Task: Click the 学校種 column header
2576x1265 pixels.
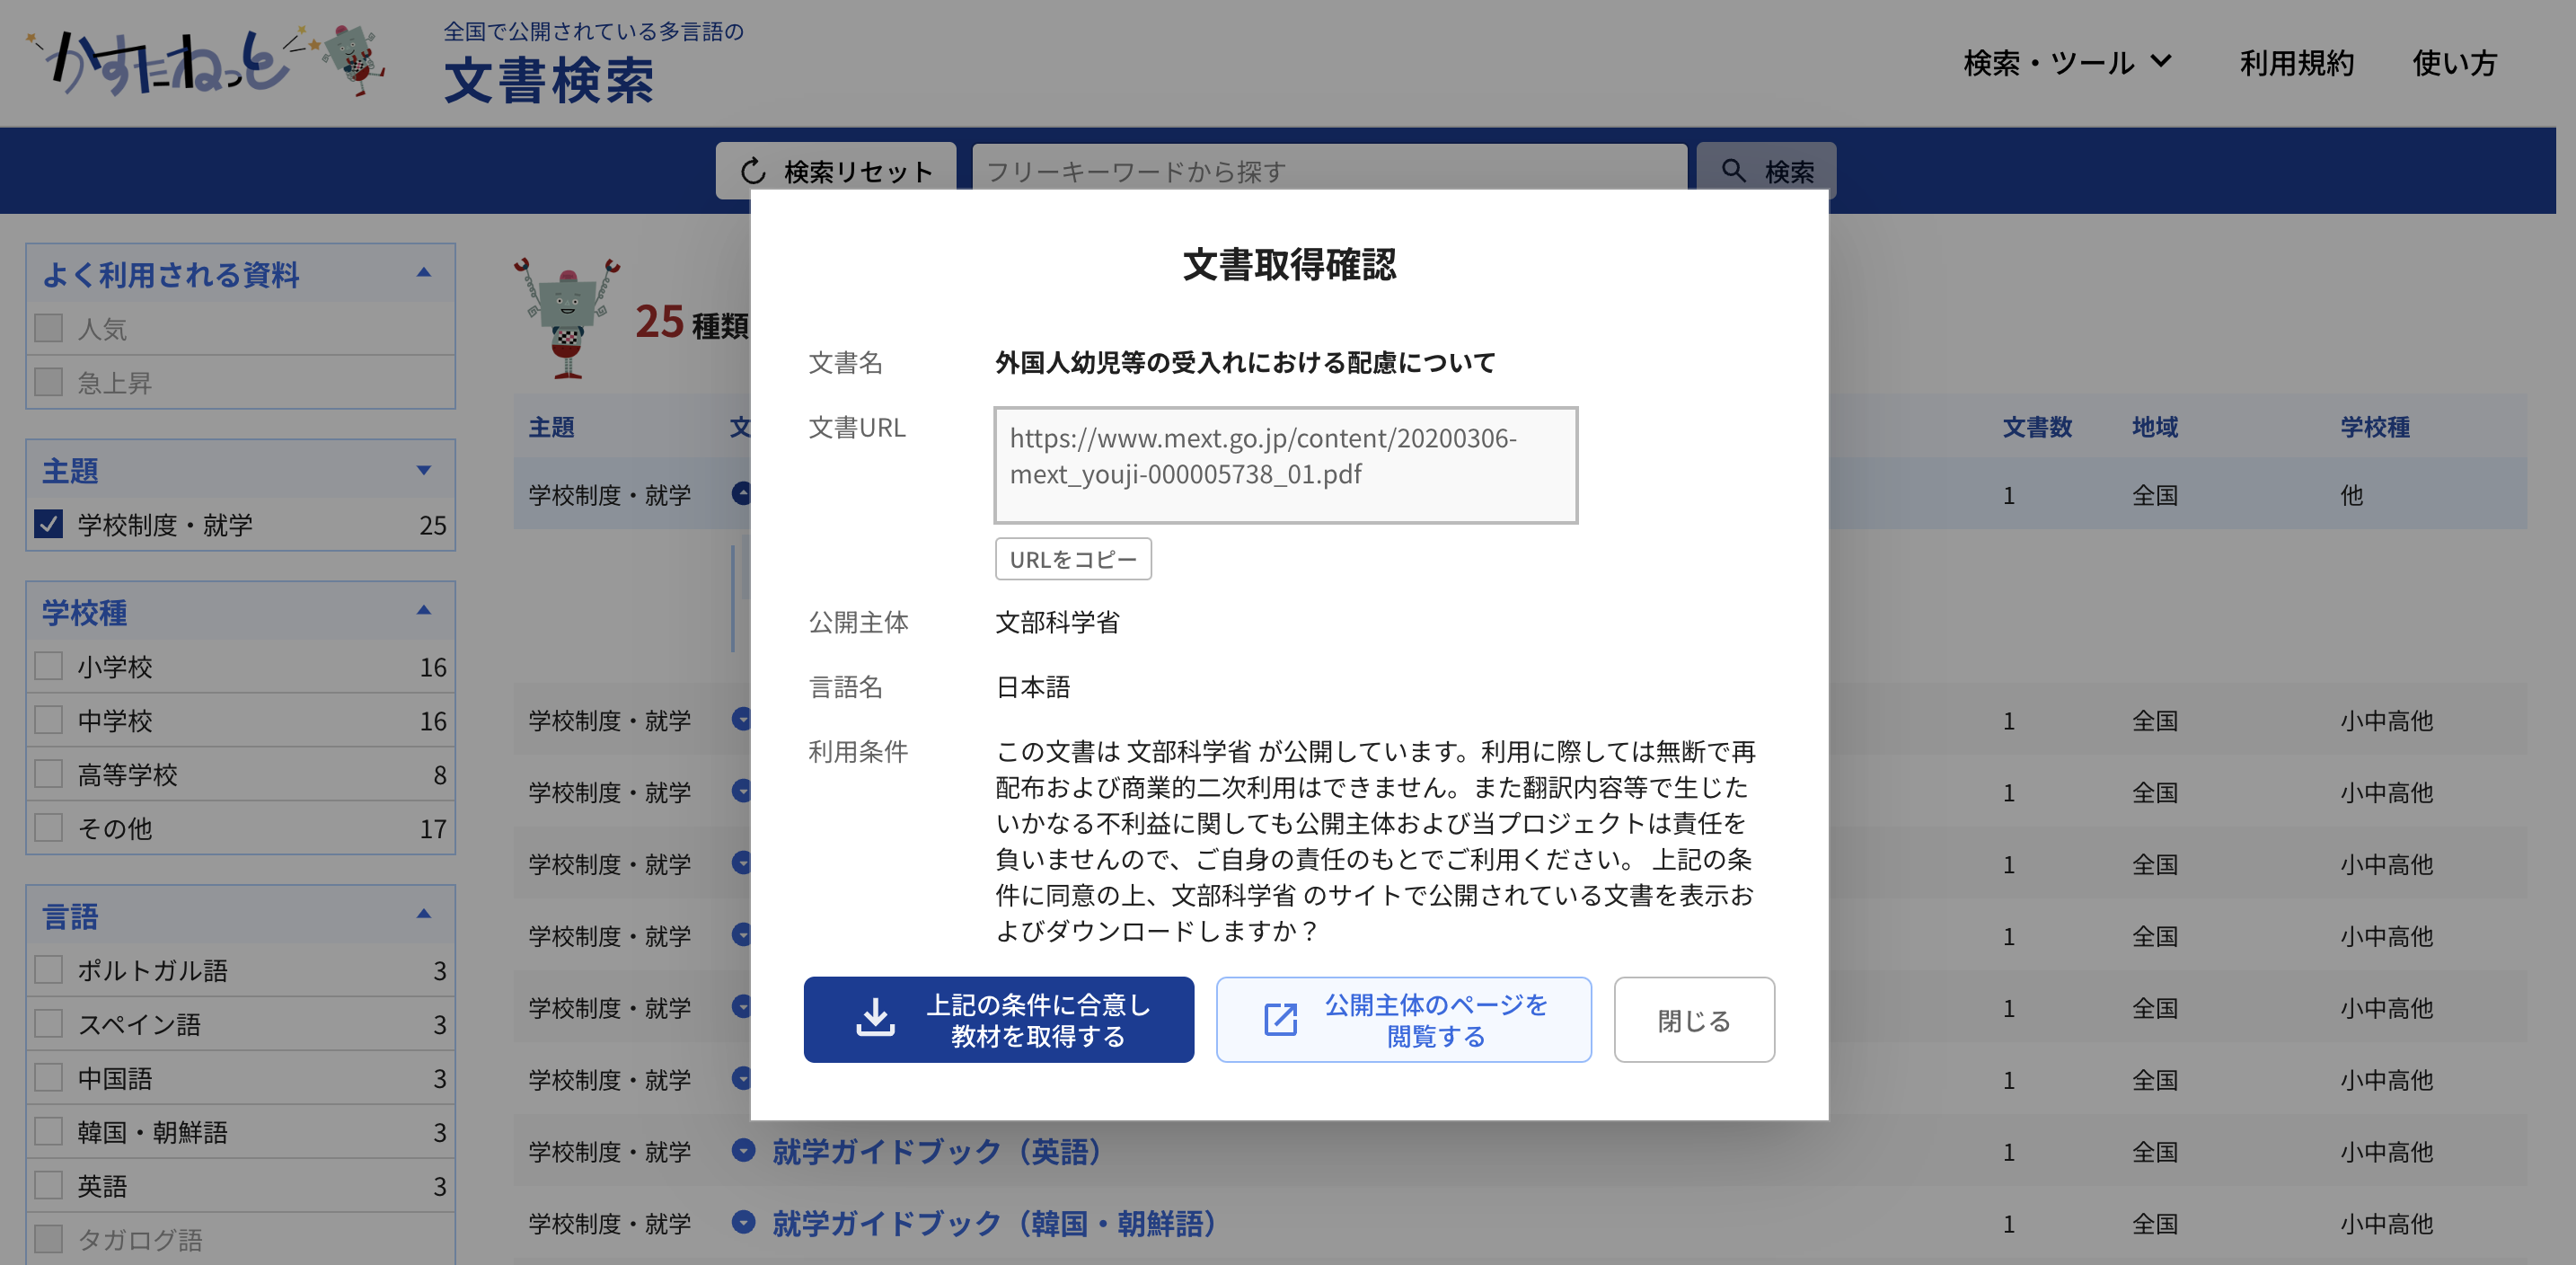Action: click(x=2375, y=427)
